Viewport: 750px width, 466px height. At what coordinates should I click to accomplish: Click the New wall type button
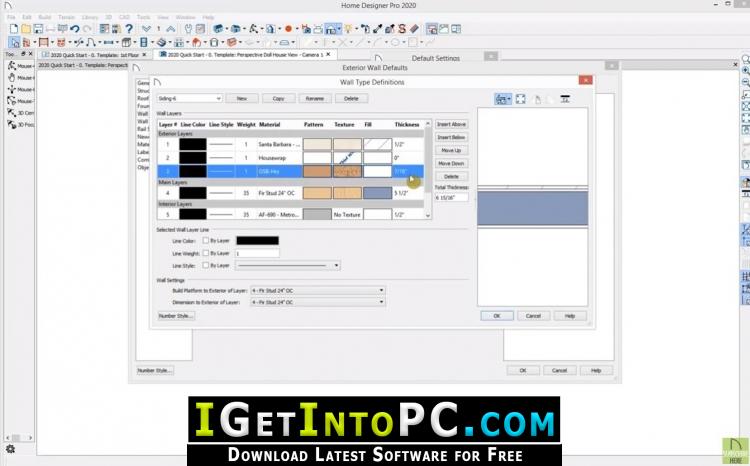click(x=242, y=98)
